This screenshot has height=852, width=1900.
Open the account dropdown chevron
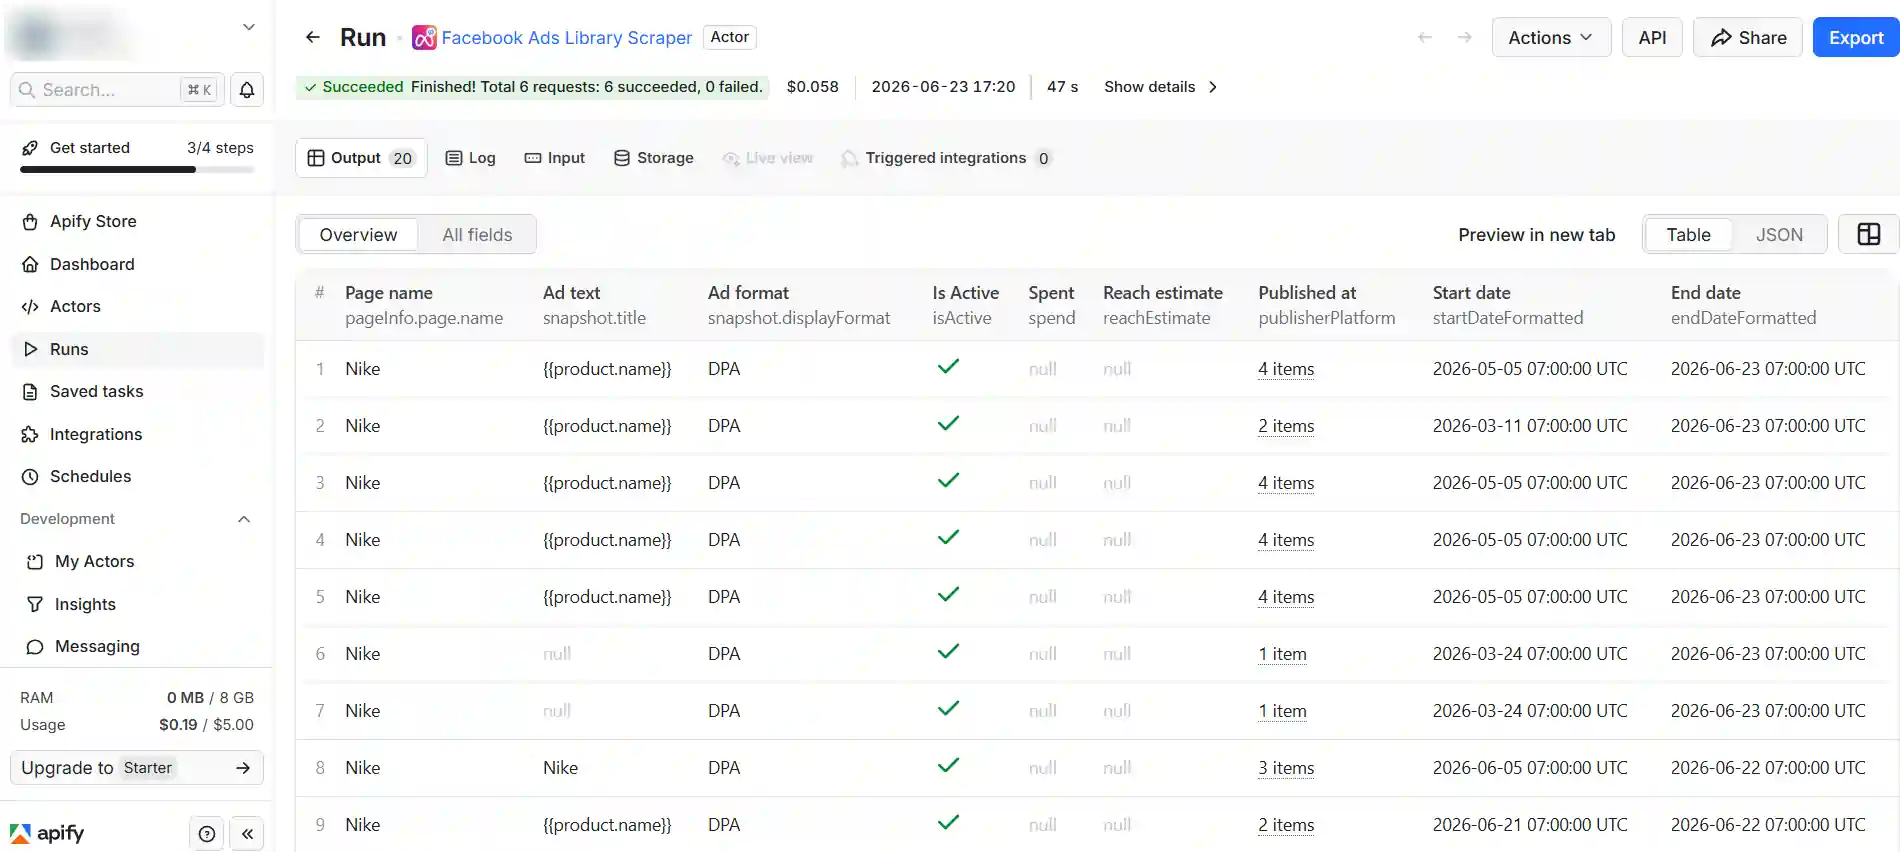pyautogui.click(x=249, y=27)
